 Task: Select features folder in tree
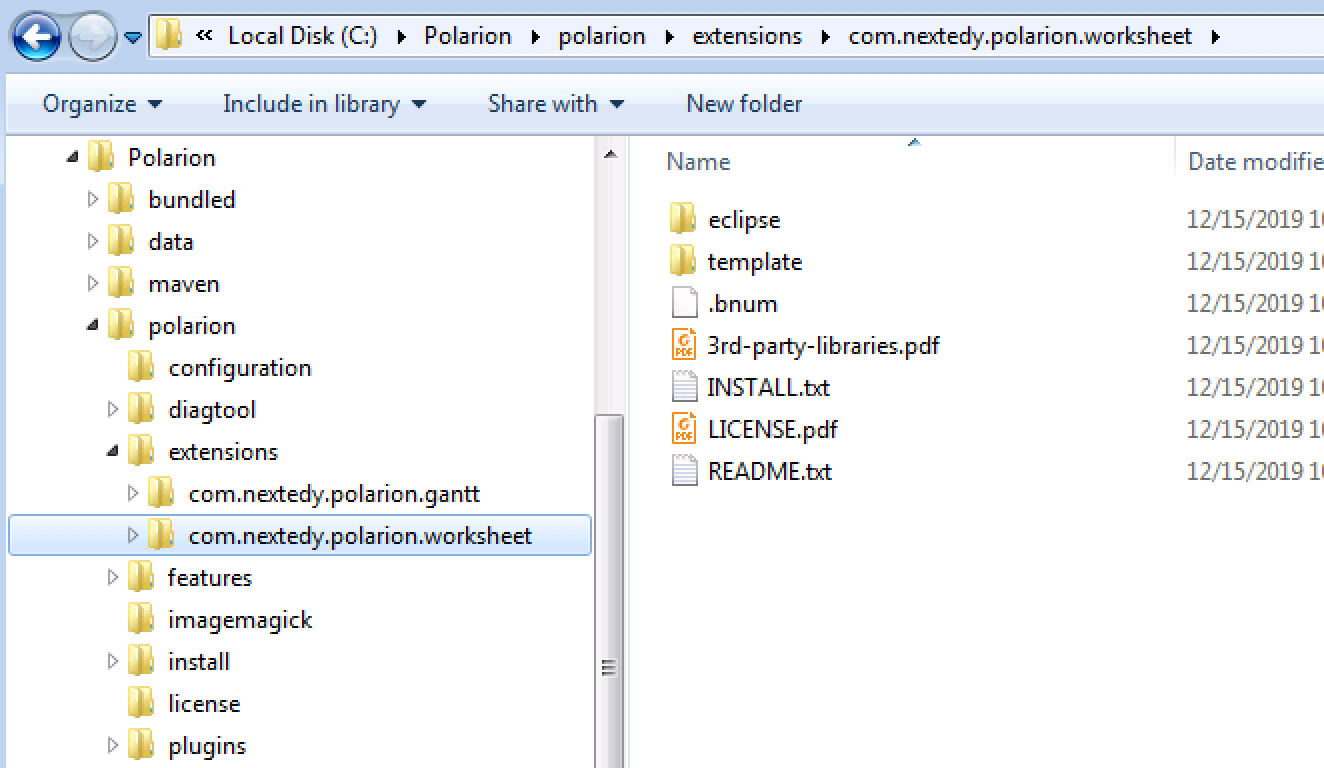[x=209, y=578]
